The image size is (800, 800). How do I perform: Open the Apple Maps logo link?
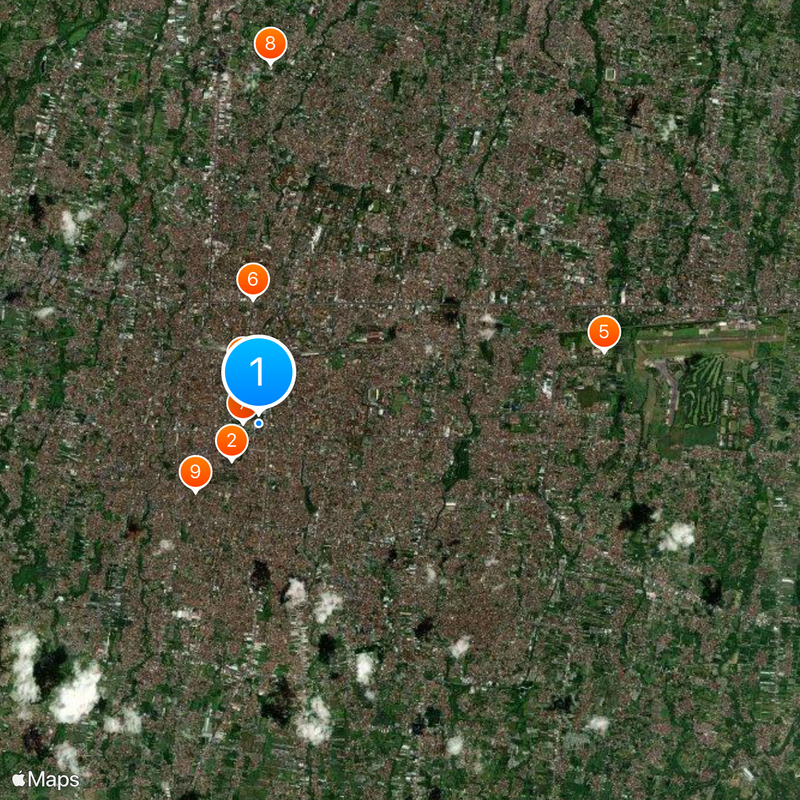[x=46, y=780]
